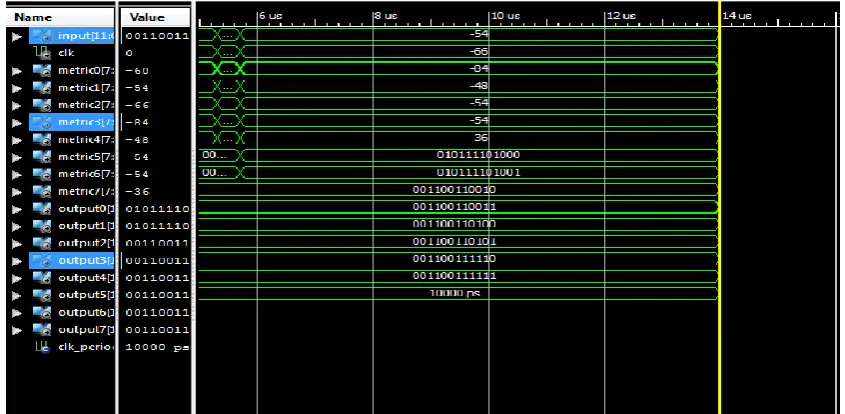Click the metric6 bus icon

(41, 174)
